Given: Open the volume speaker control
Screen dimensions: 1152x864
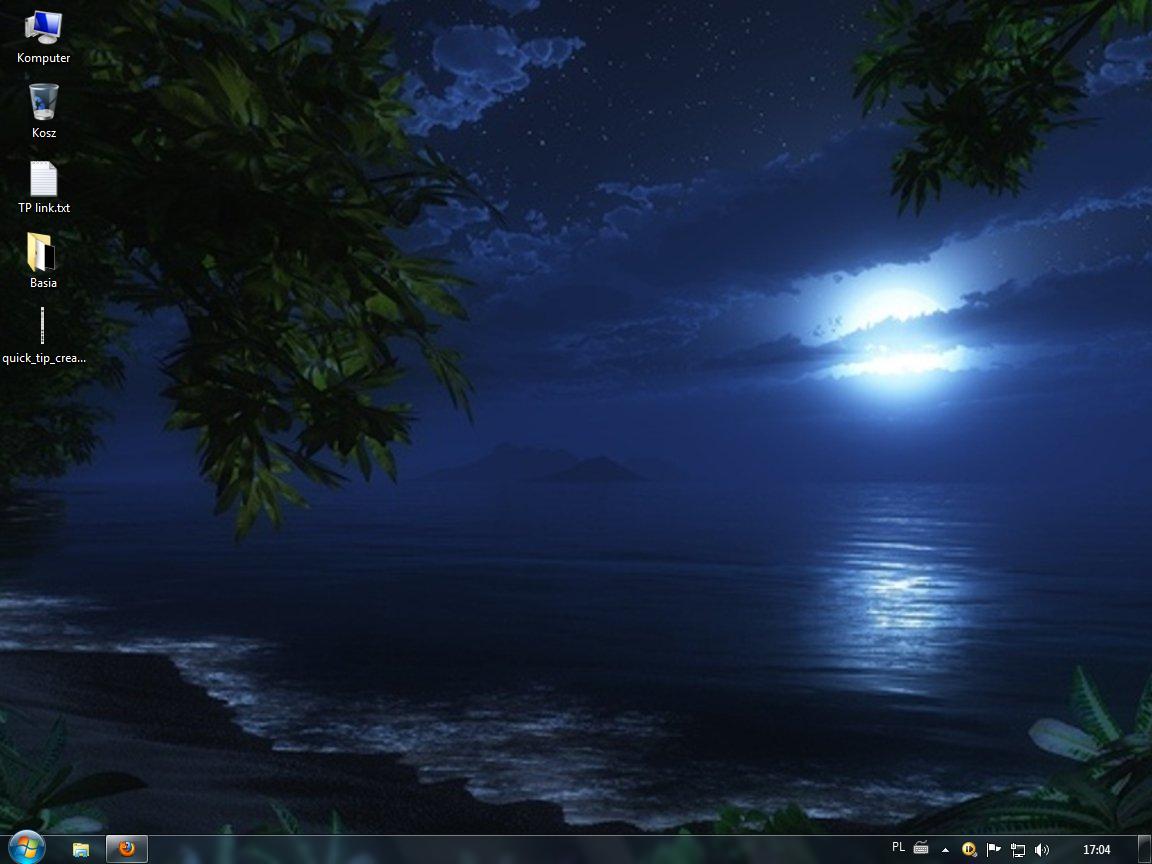Looking at the screenshot, I should coord(1042,849).
